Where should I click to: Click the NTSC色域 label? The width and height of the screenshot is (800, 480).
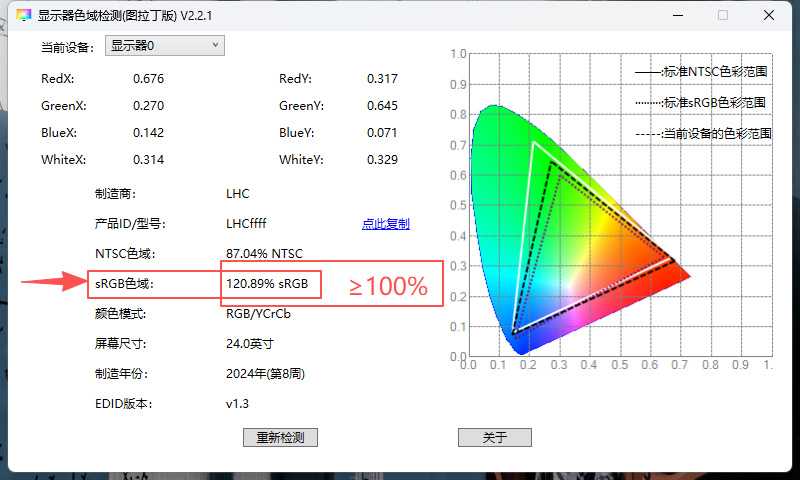125,254
